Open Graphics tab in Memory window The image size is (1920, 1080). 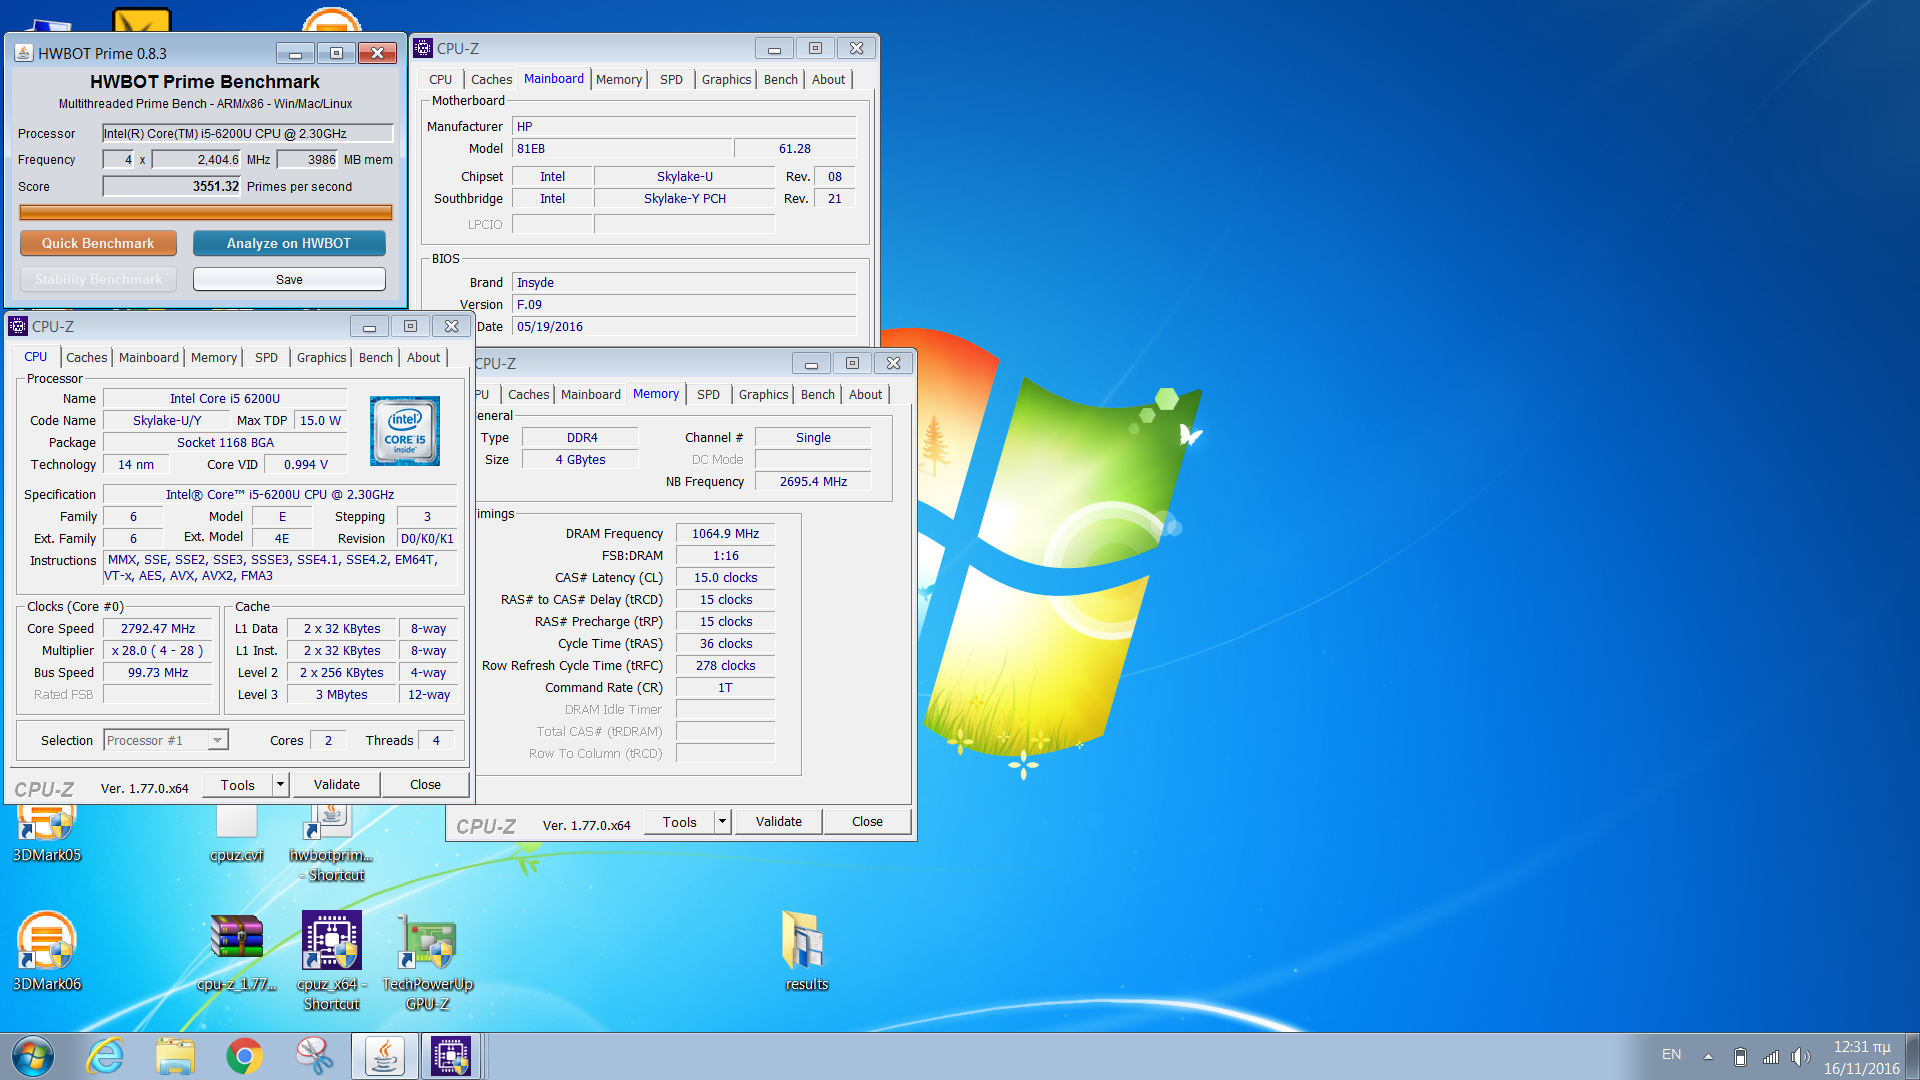click(764, 394)
